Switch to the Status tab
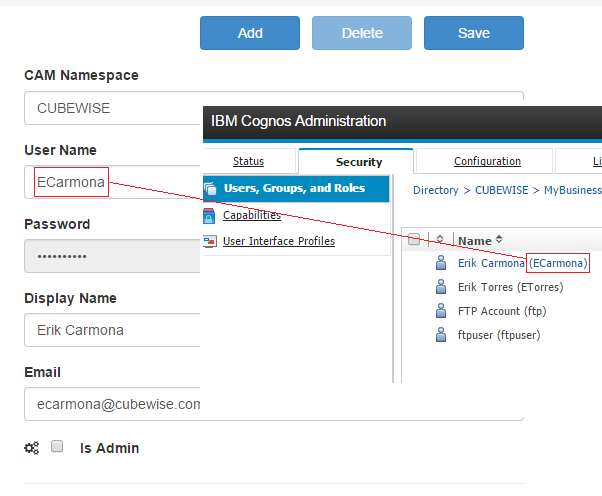 click(248, 161)
